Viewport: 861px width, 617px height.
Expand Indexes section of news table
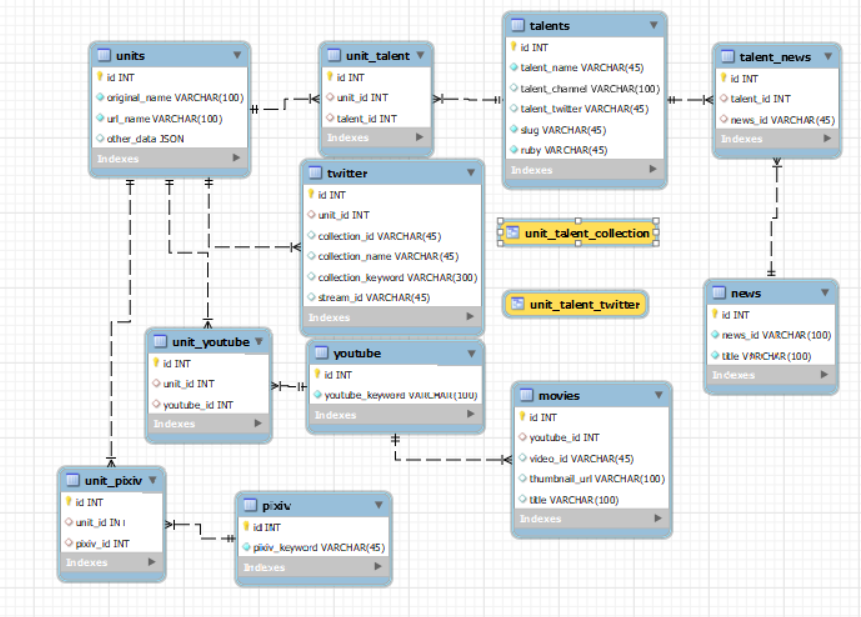pyautogui.click(x=824, y=374)
